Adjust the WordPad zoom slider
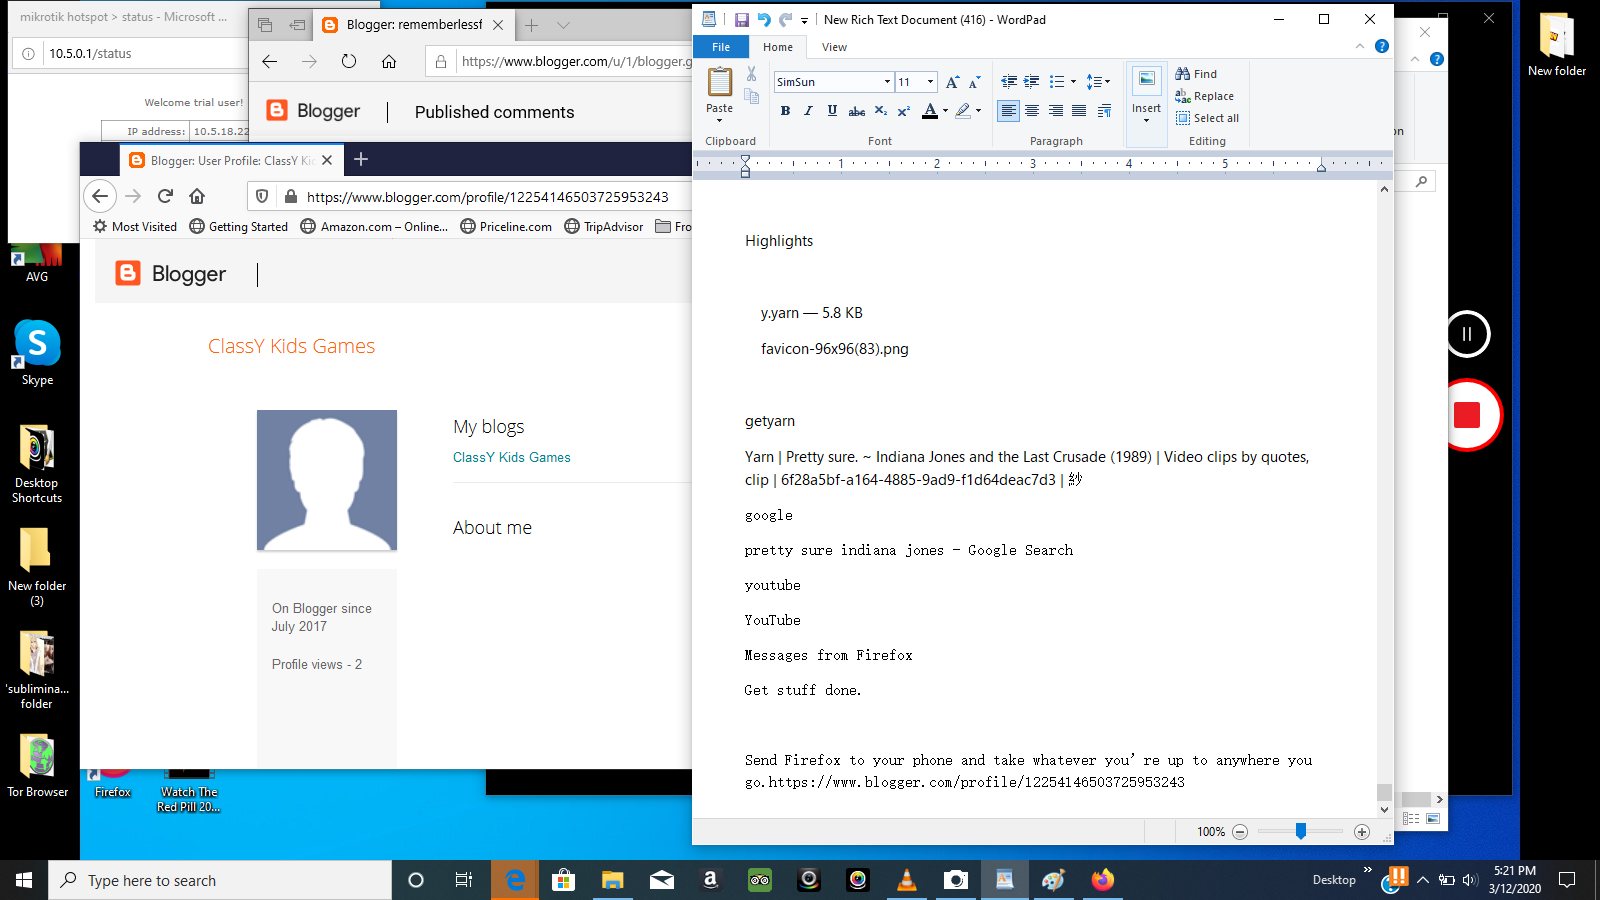Image resolution: width=1600 pixels, height=900 pixels. (1301, 831)
